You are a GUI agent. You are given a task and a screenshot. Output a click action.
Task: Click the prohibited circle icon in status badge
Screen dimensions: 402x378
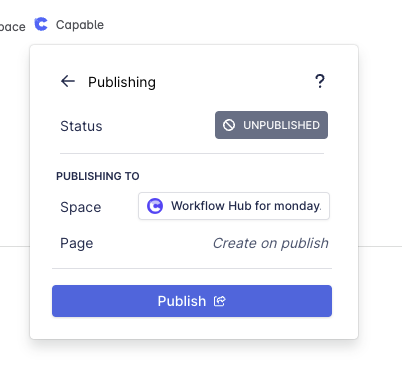(229, 125)
